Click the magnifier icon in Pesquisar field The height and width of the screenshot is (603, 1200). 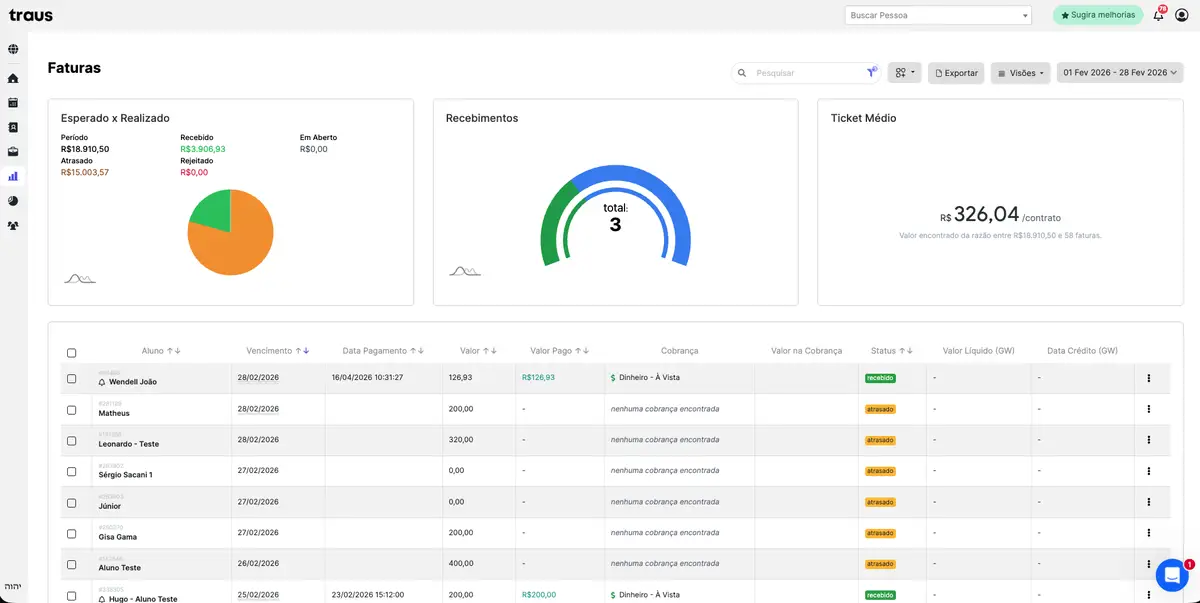tap(741, 73)
